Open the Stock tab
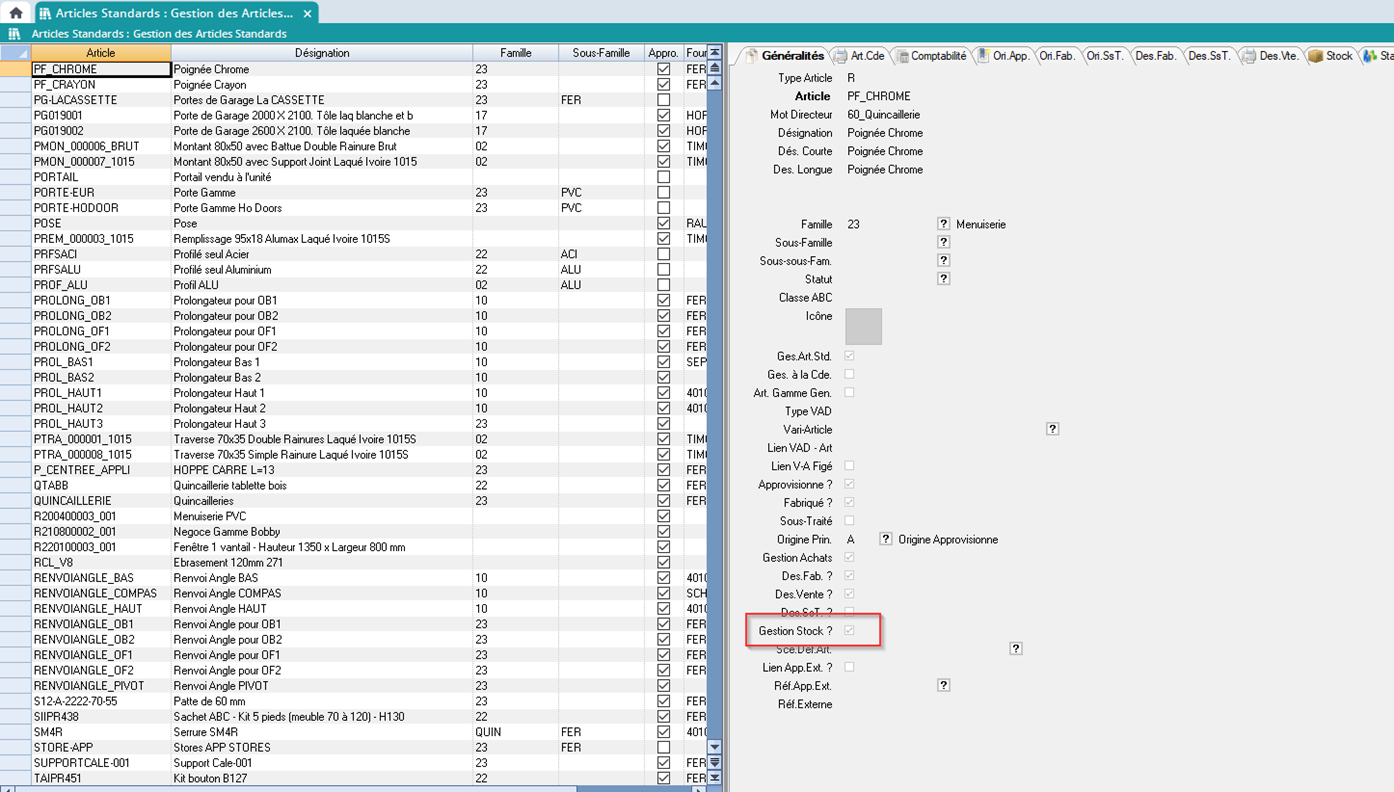The height and width of the screenshot is (792, 1394). click(1330, 56)
